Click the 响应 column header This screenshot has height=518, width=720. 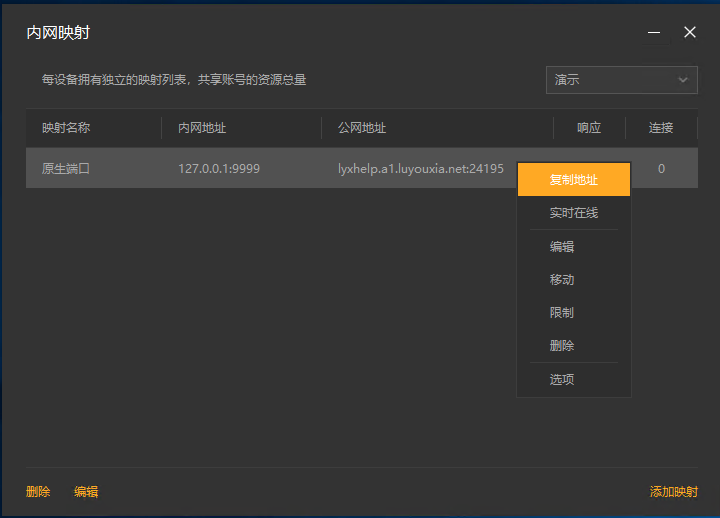point(590,128)
